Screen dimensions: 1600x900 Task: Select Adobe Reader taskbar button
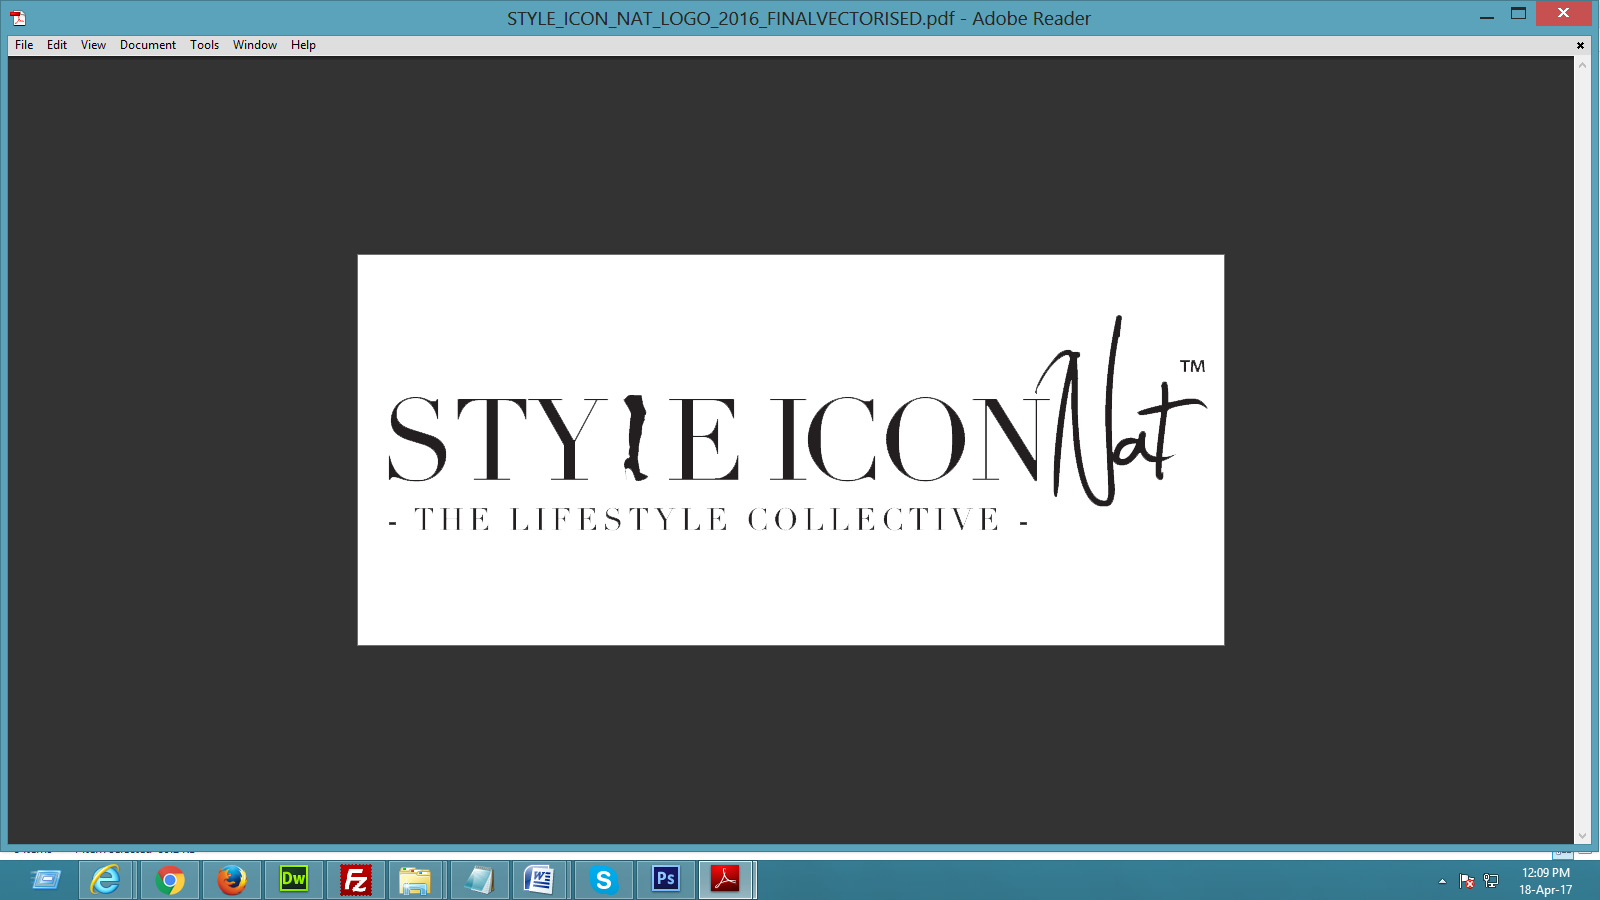726,880
